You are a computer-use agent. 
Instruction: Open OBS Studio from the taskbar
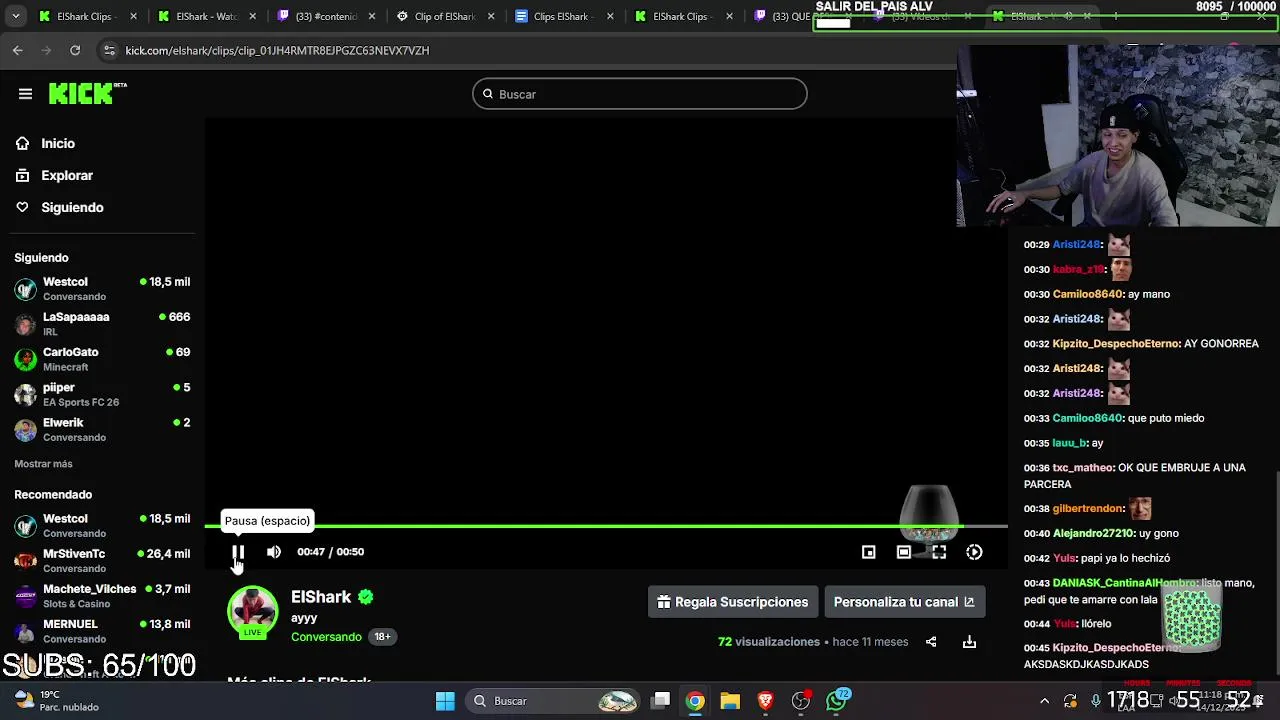click(800, 701)
